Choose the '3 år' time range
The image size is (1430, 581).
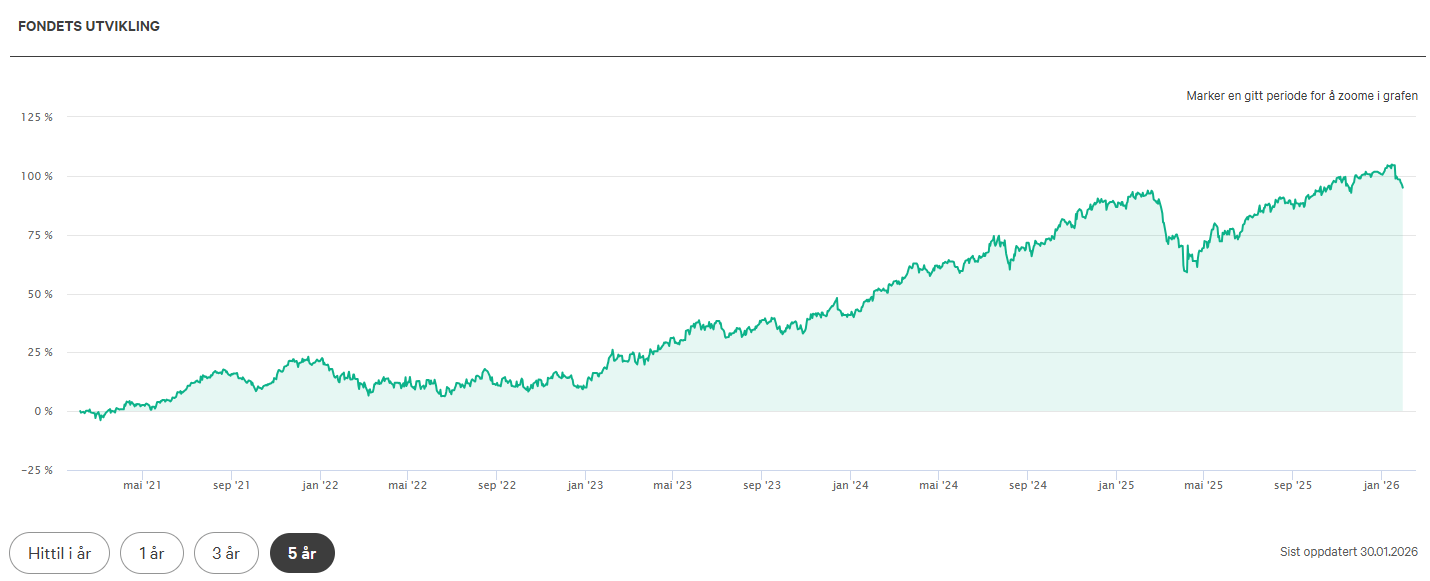[x=226, y=553]
